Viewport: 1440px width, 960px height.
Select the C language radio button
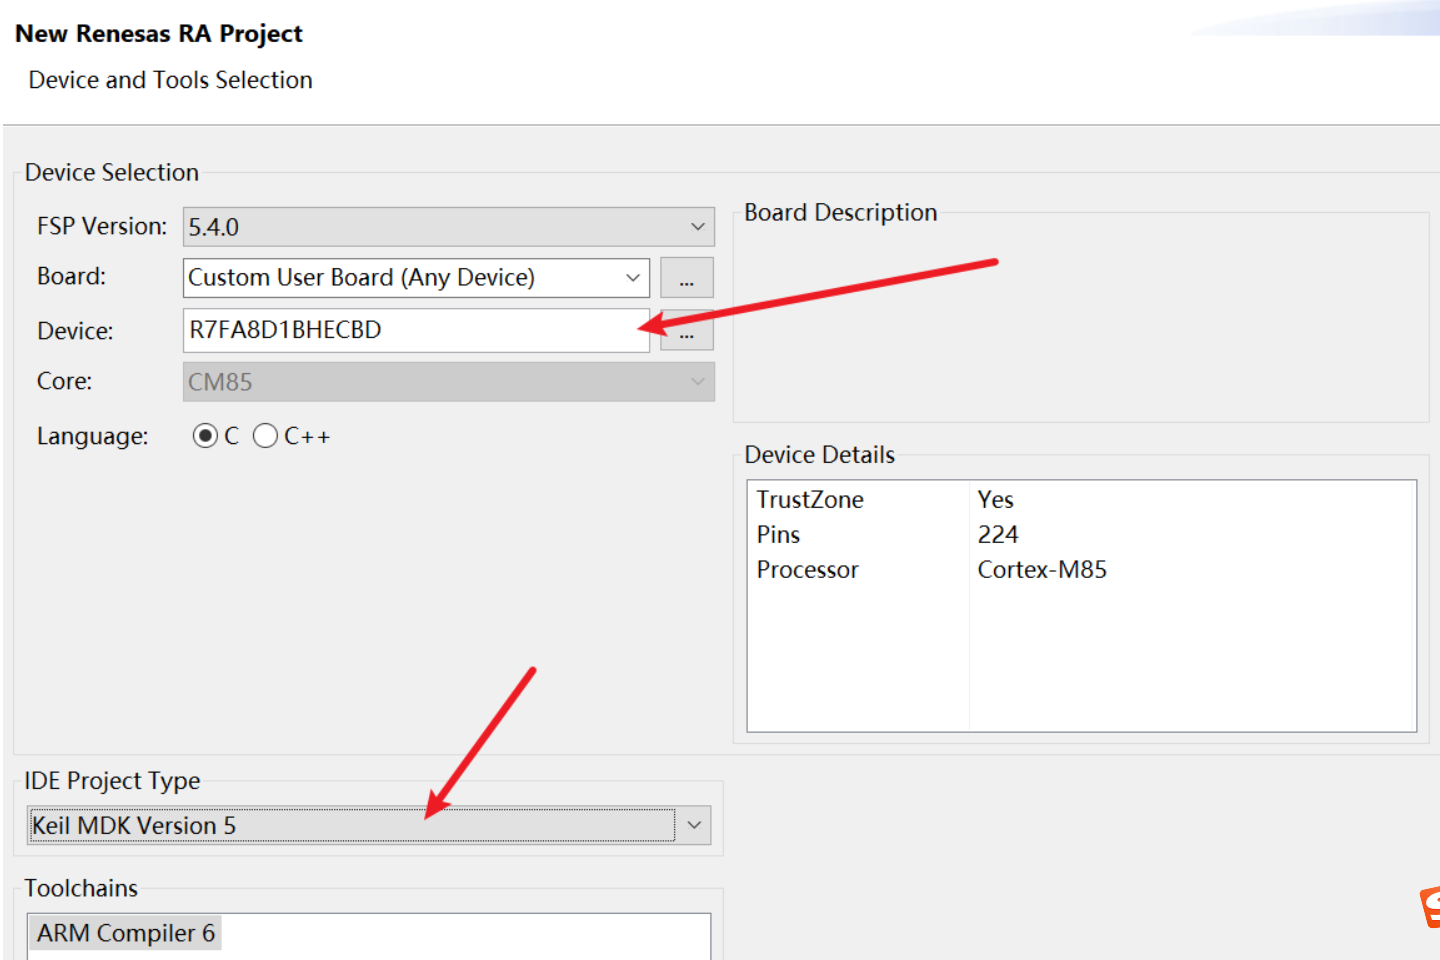coord(205,436)
